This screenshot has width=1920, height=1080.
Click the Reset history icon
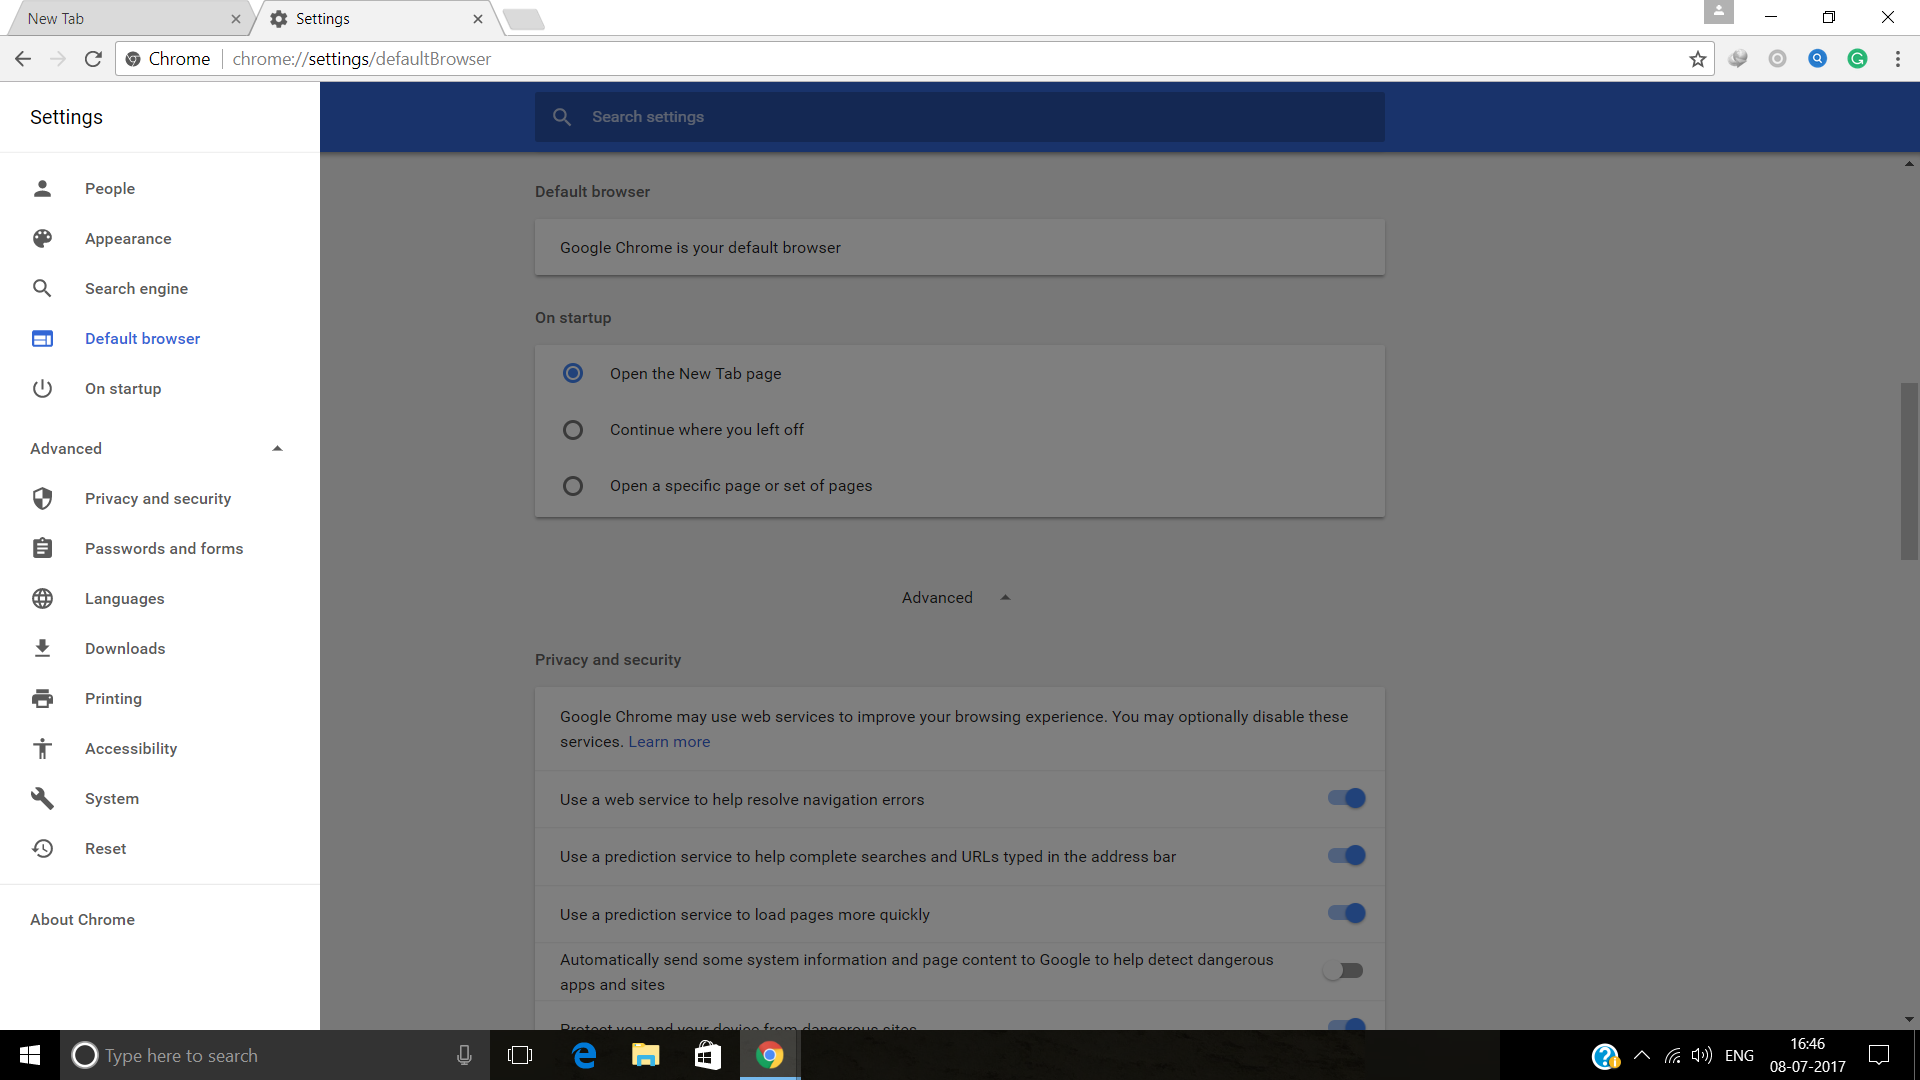pyautogui.click(x=42, y=848)
